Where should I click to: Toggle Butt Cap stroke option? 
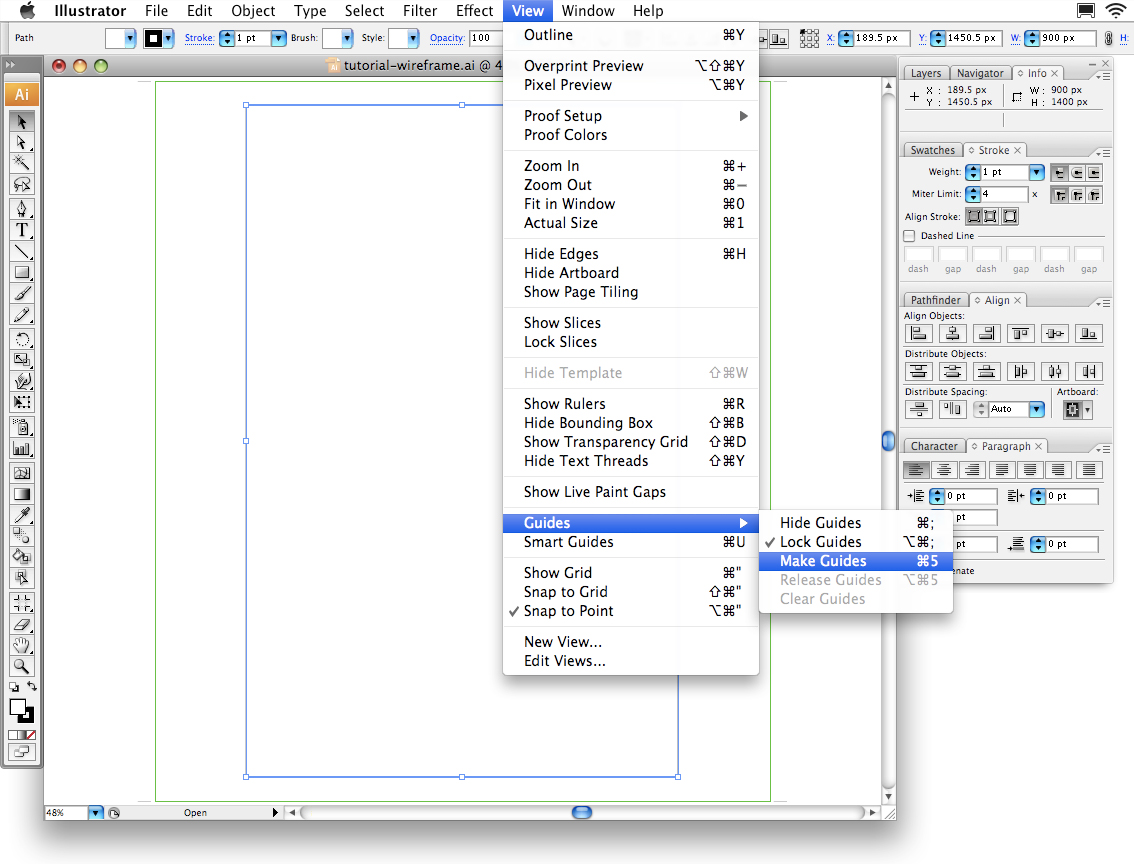click(x=1060, y=173)
